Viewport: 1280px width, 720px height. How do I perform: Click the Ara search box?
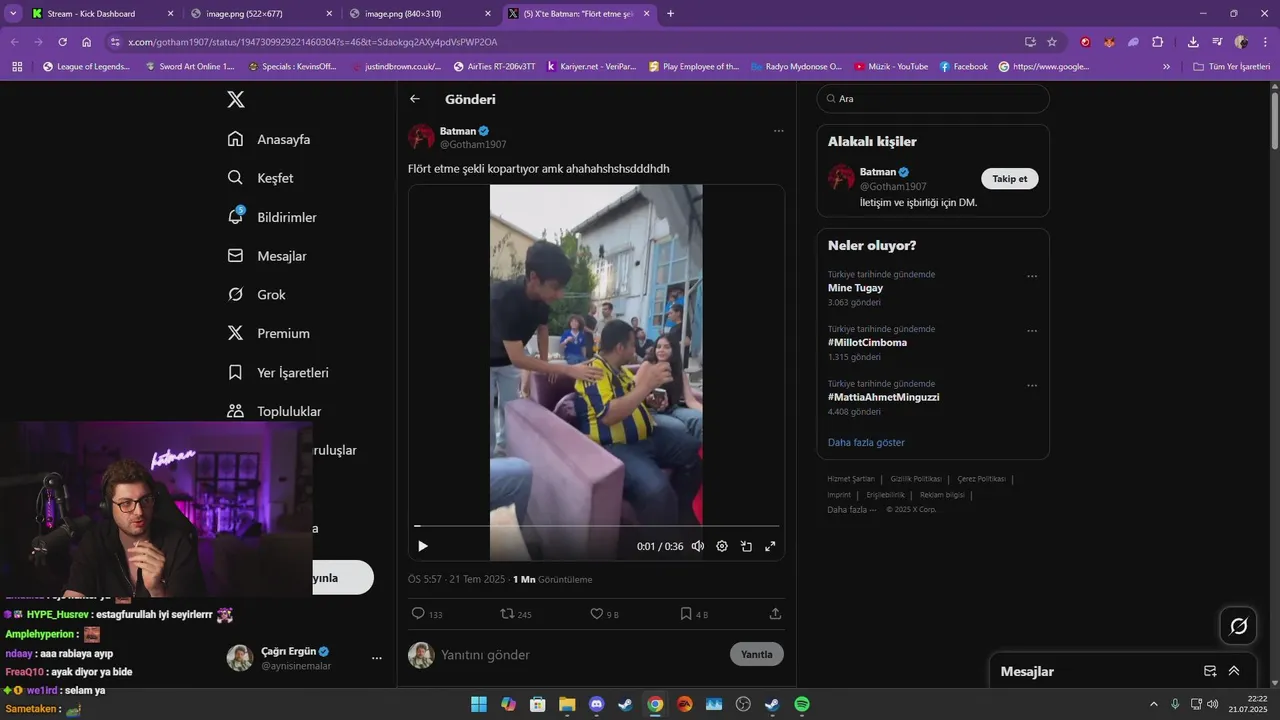pyautogui.click(x=932, y=99)
